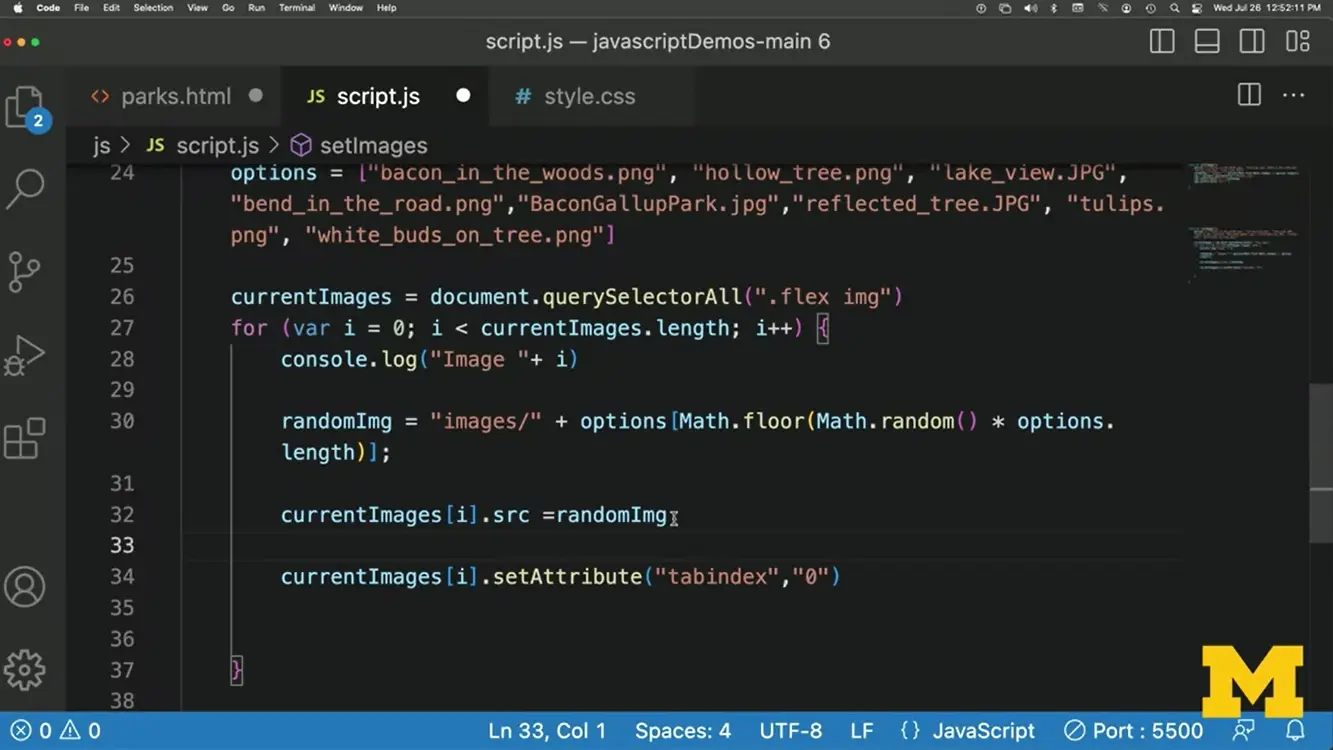The image size is (1333, 750).
Task: Click '"tabindex"' string on line 34
Action: pos(717,577)
